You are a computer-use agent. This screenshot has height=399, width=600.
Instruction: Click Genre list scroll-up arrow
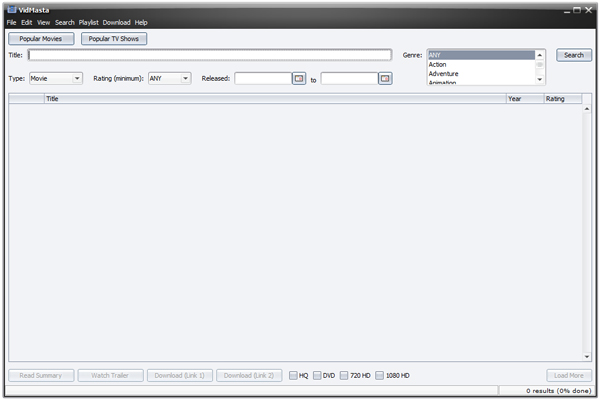tap(540, 55)
